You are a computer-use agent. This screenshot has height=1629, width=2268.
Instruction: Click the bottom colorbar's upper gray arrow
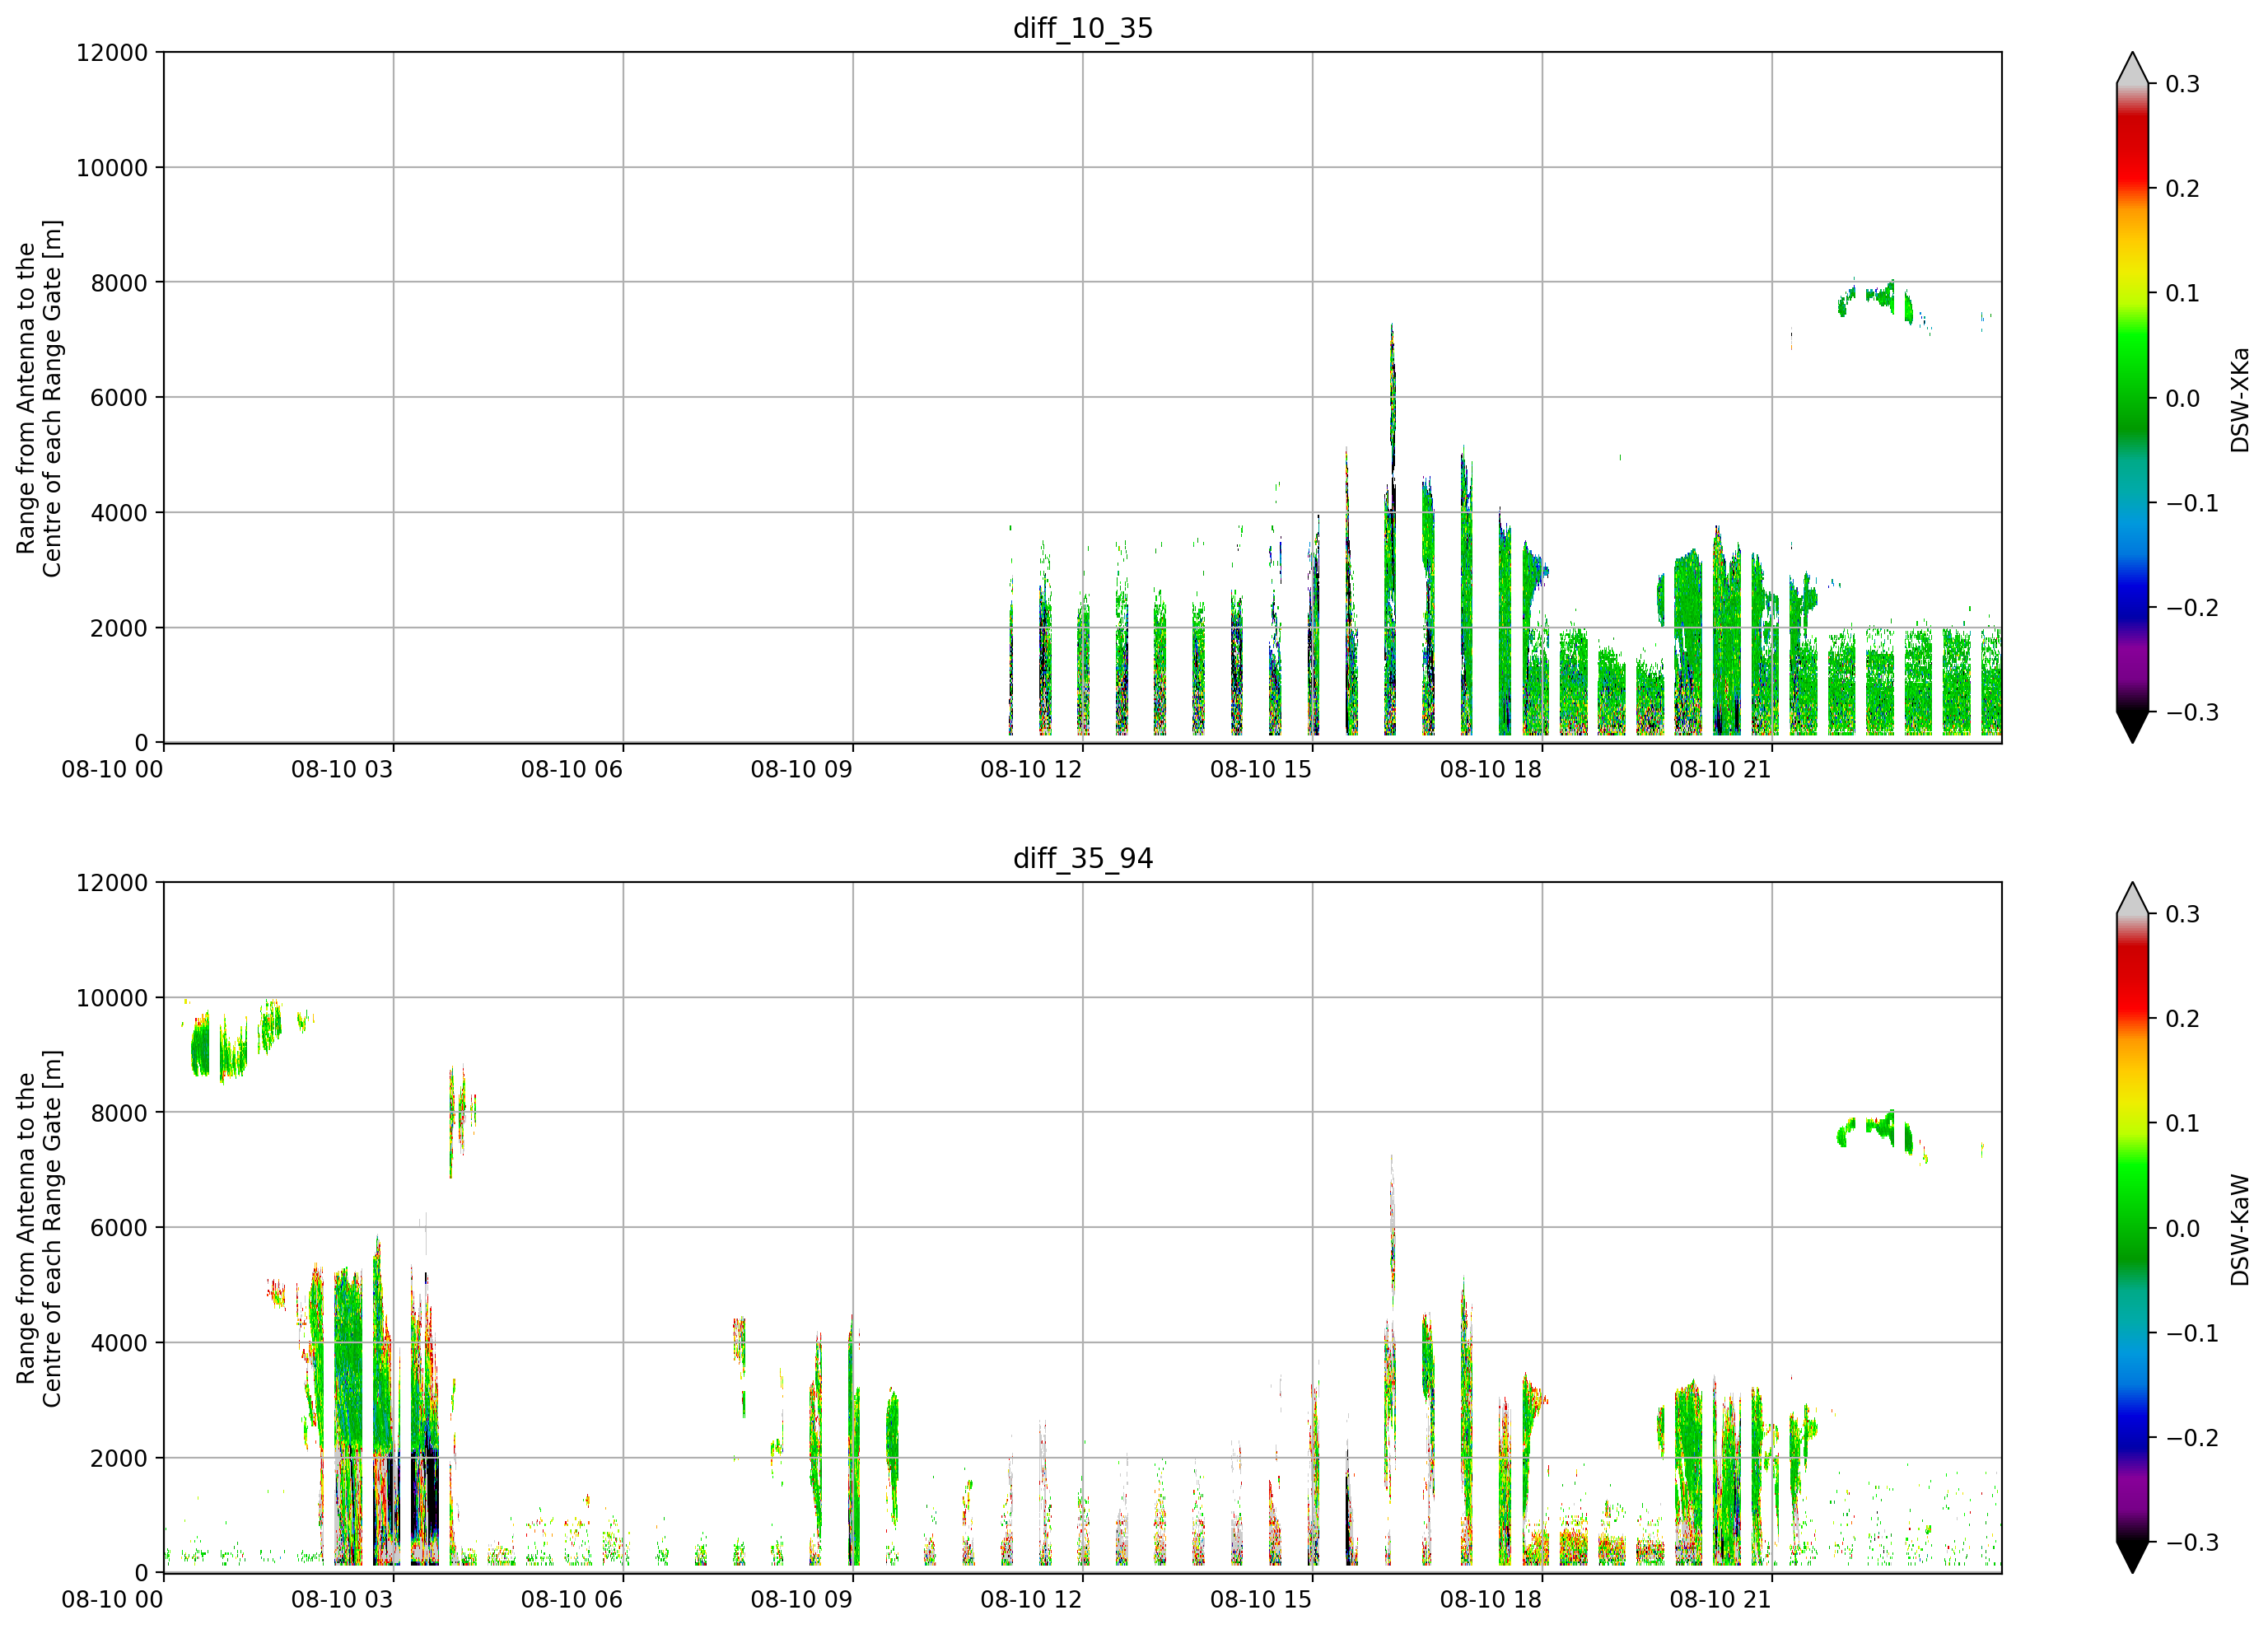(x=2132, y=898)
